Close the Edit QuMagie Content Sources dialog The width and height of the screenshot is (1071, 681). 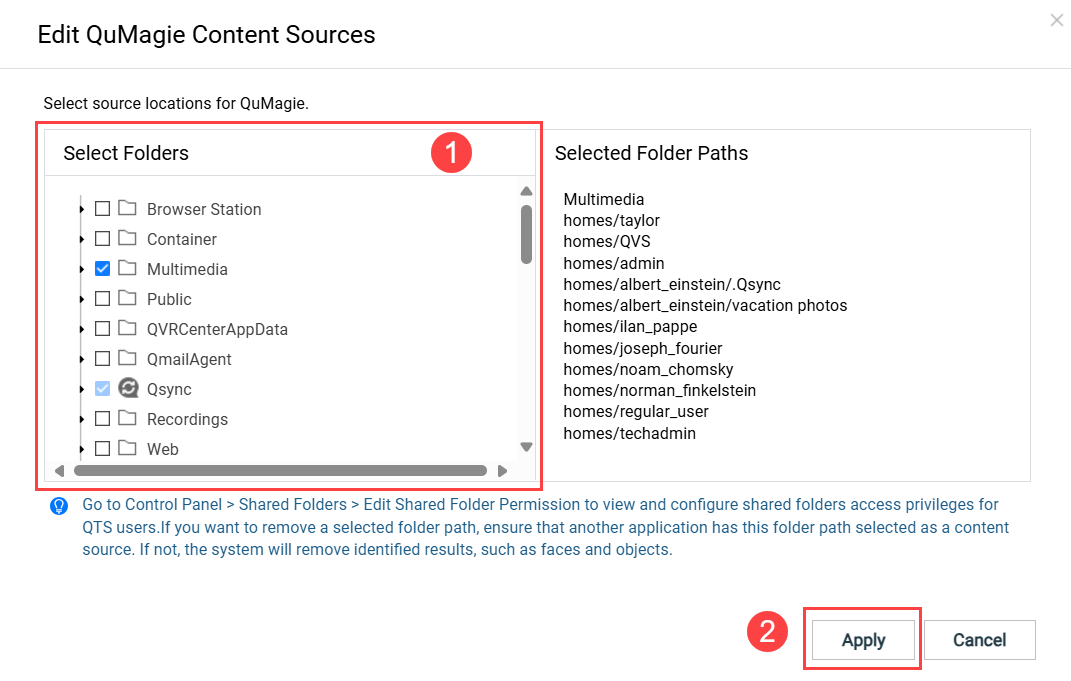click(1056, 20)
